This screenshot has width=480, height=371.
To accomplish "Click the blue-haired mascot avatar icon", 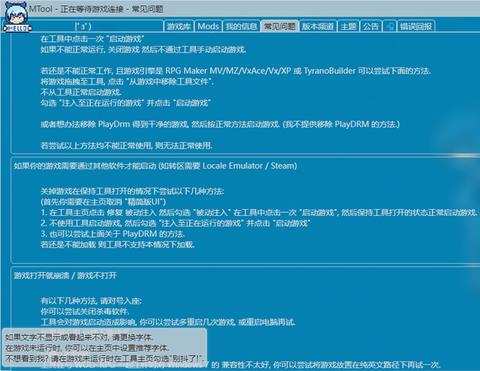I will click(x=17, y=17).
